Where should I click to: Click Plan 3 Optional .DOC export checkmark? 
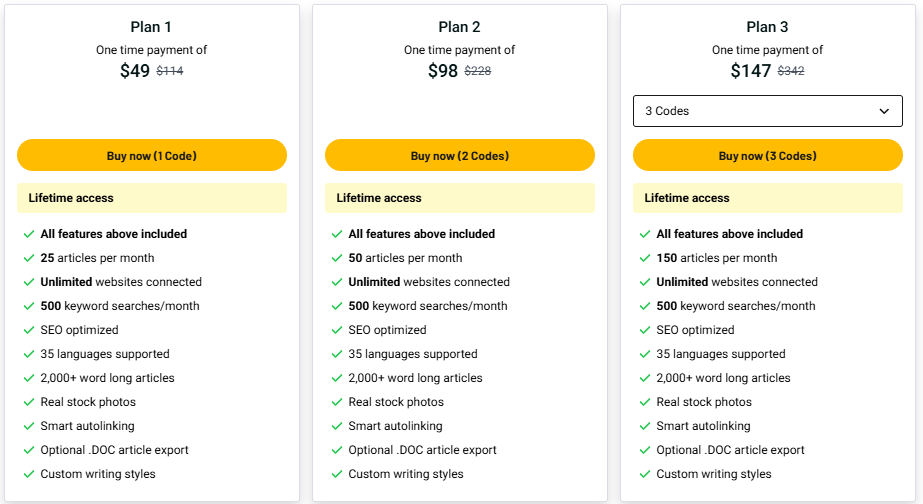click(x=645, y=450)
